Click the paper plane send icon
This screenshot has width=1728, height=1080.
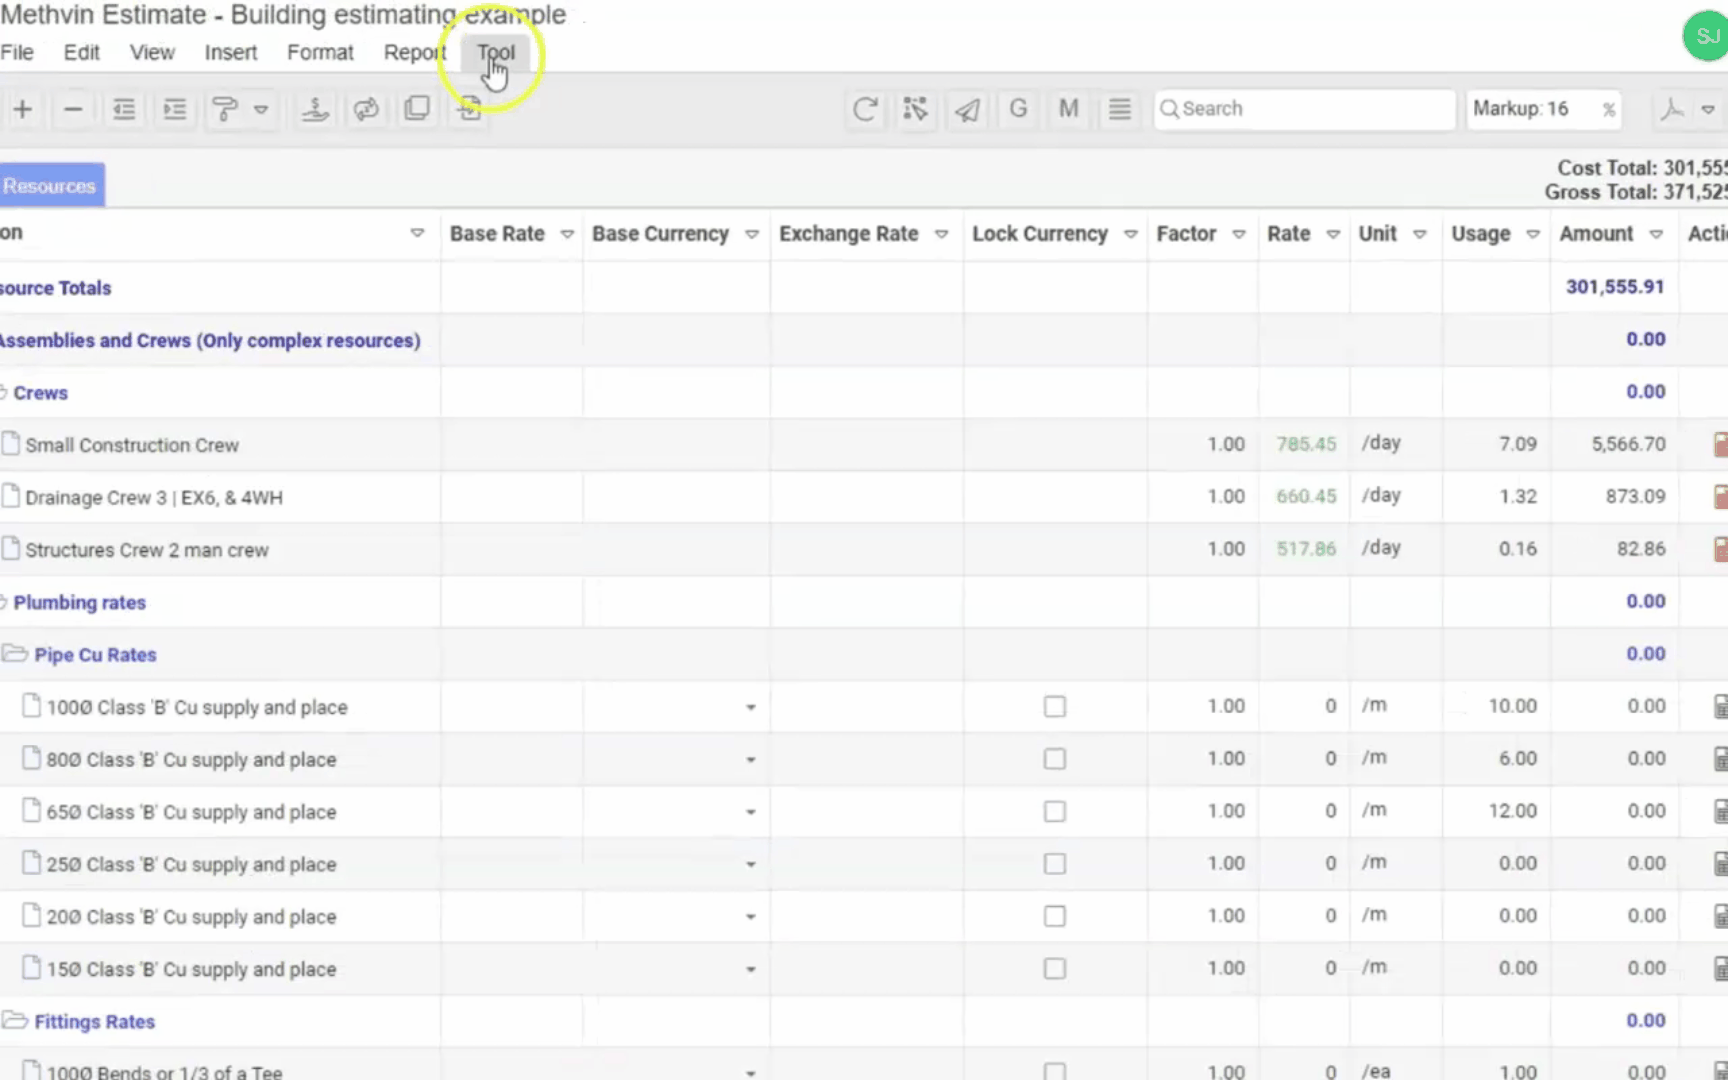pyautogui.click(x=967, y=109)
